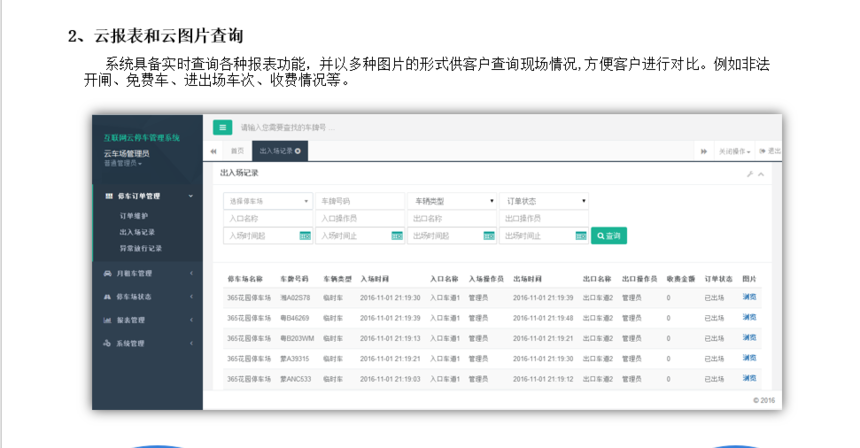Open 异常放行记录 in the sidebar

tap(141, 248)
